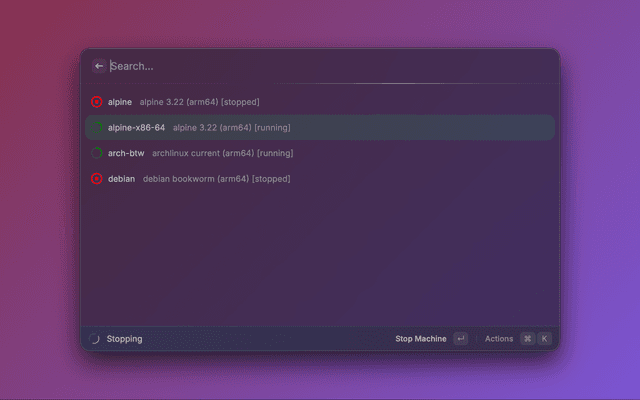Open the Actions menu

coord(499,339)
